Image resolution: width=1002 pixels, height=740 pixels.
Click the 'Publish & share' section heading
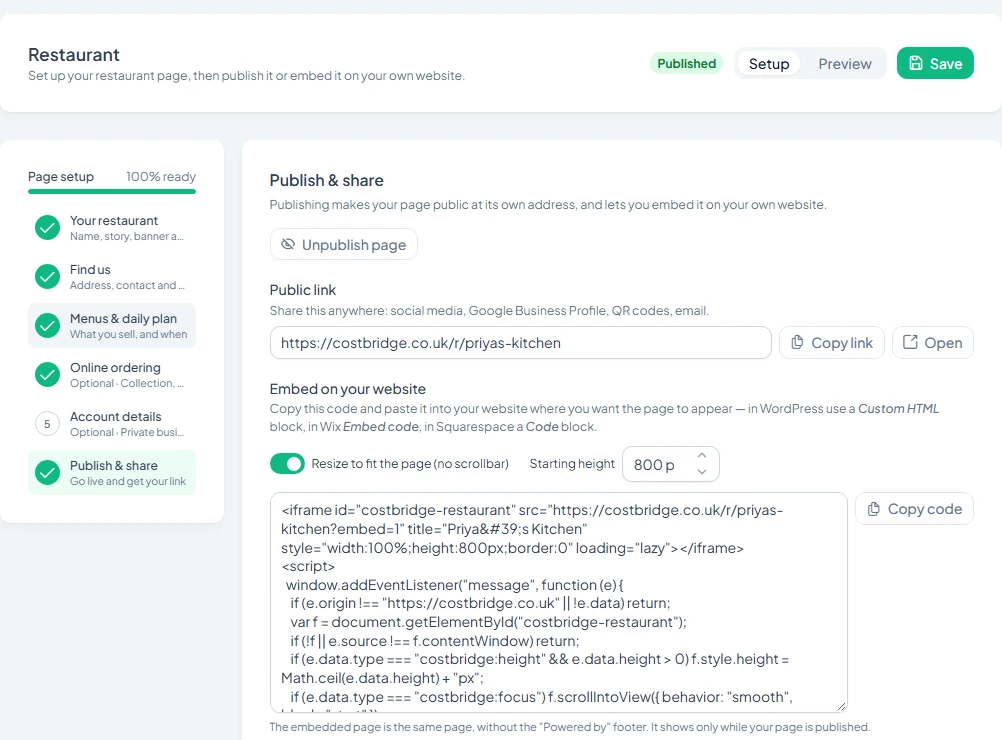[x=327, y=180]
